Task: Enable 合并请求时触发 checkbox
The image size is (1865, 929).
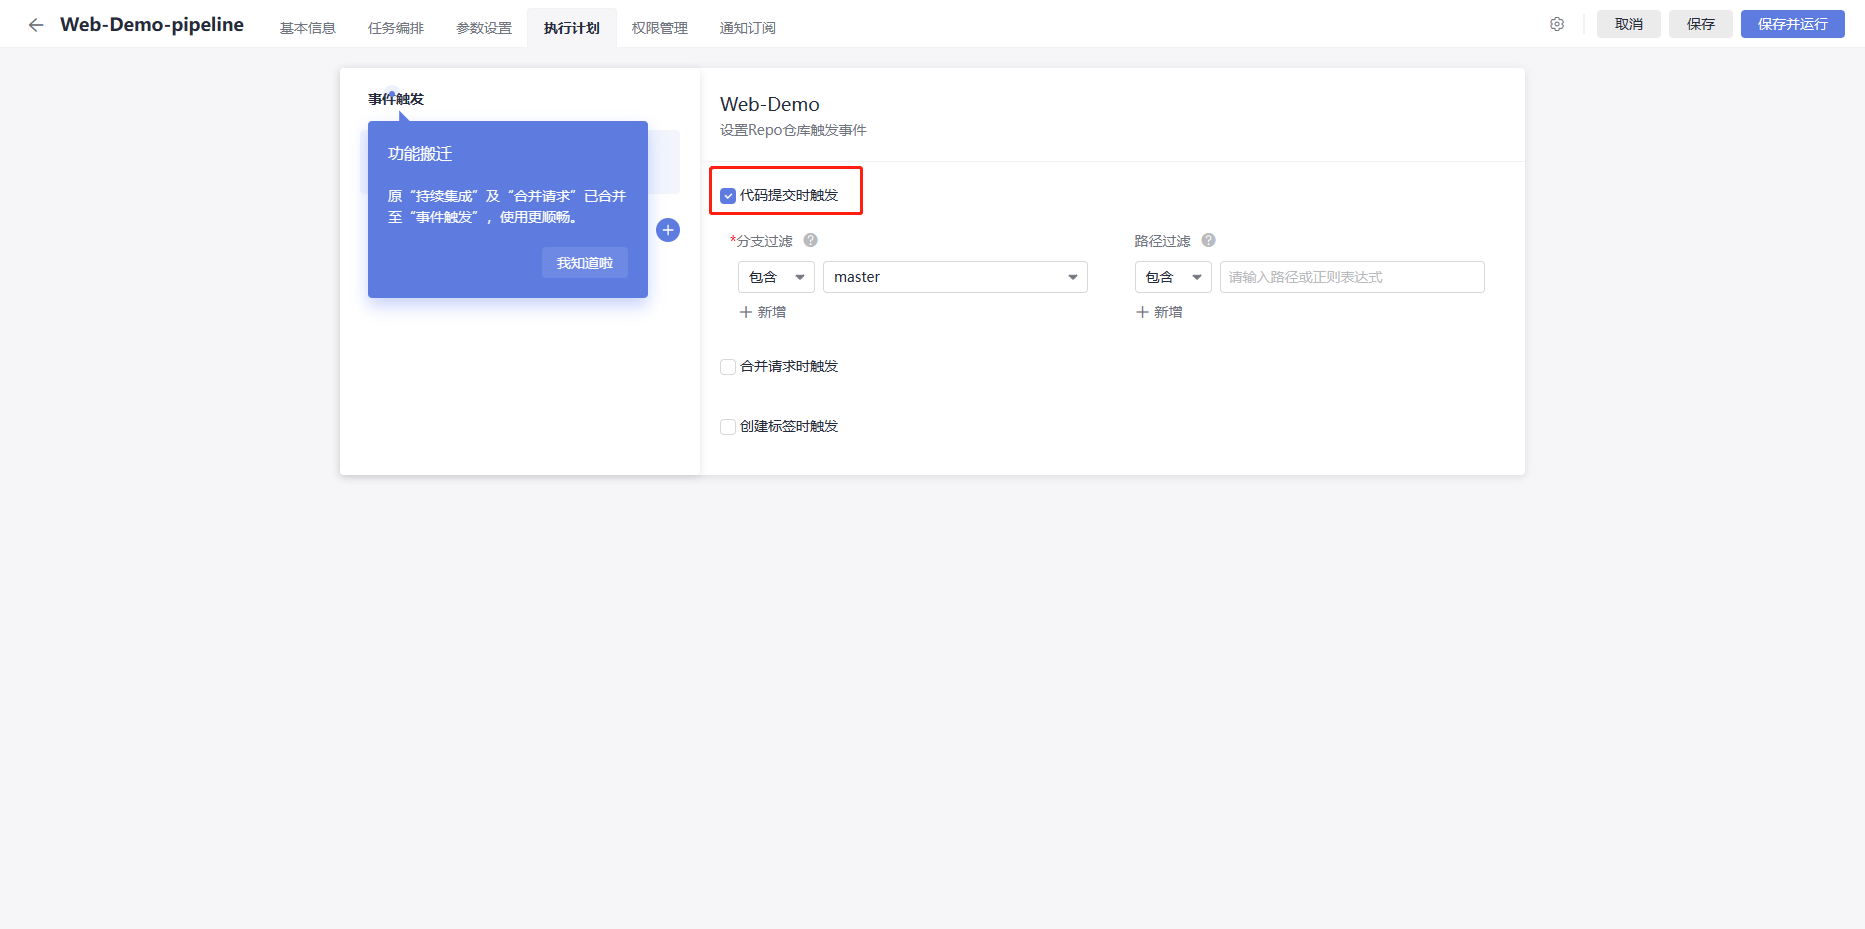Action: 728,367
